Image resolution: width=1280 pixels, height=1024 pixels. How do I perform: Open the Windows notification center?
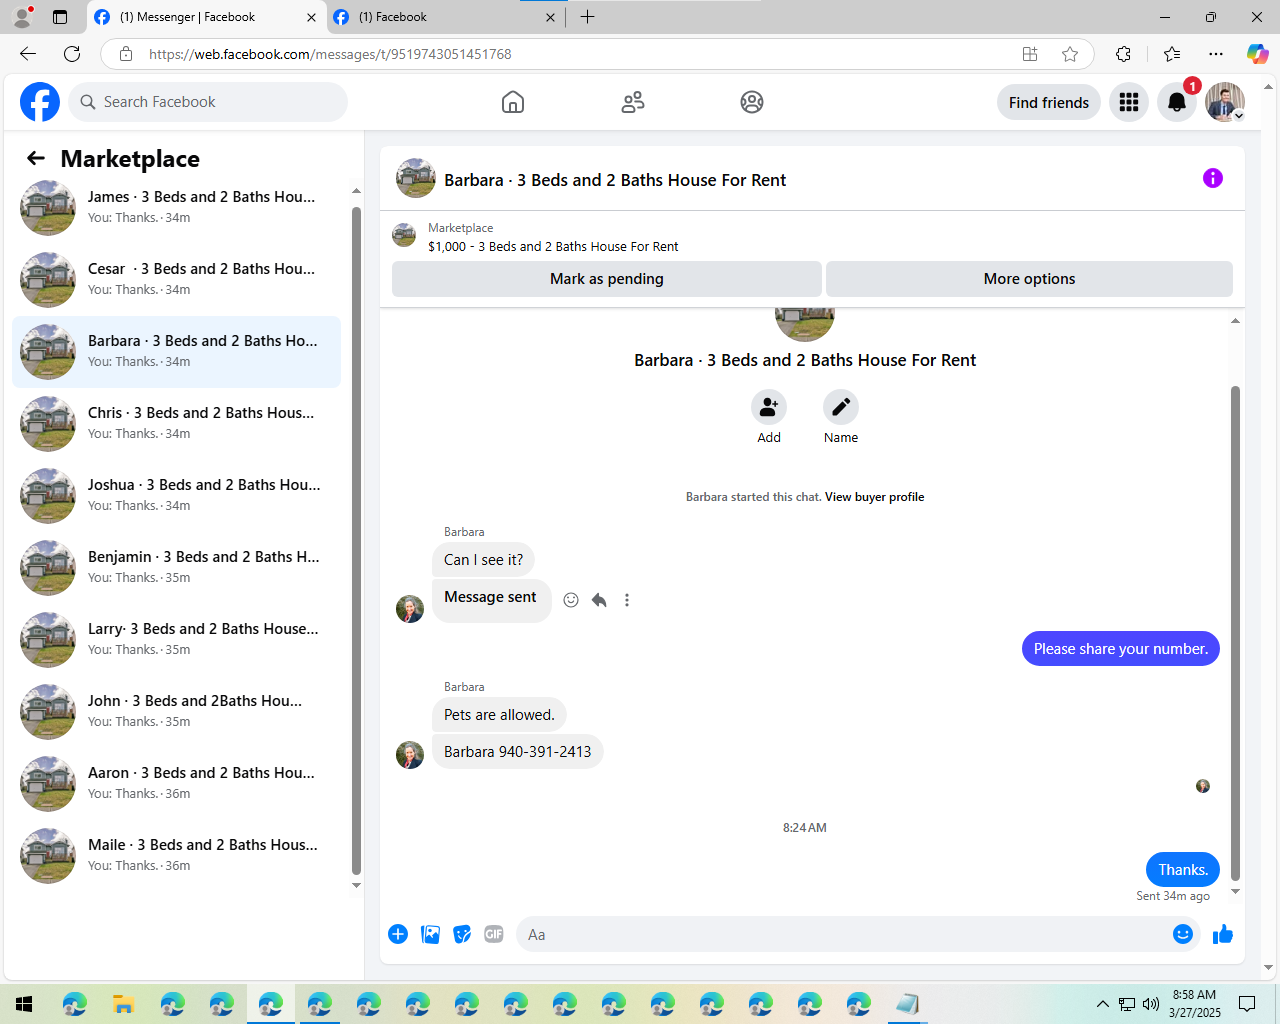click(x=1247, y=1004)
